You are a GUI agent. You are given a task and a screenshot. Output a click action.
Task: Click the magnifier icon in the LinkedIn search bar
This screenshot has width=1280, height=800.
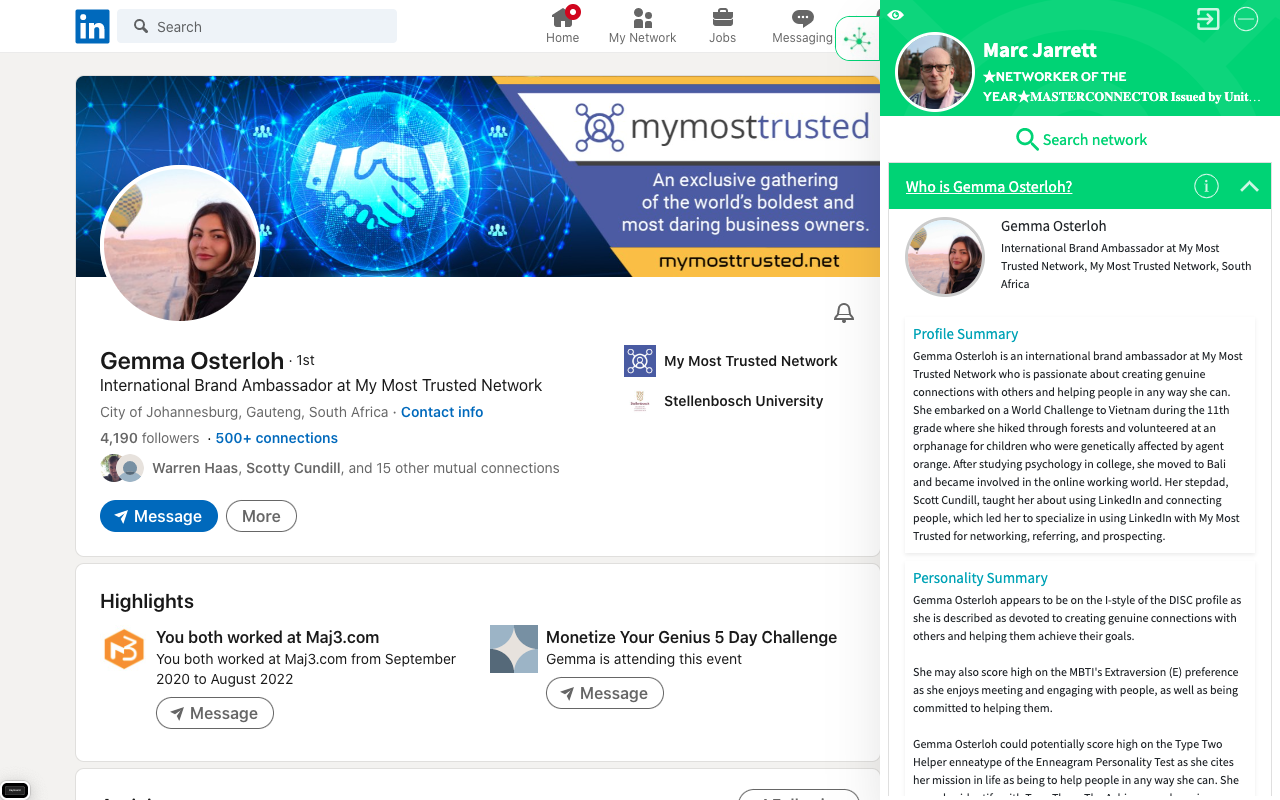pyautogui.click(x=141, y=26)
